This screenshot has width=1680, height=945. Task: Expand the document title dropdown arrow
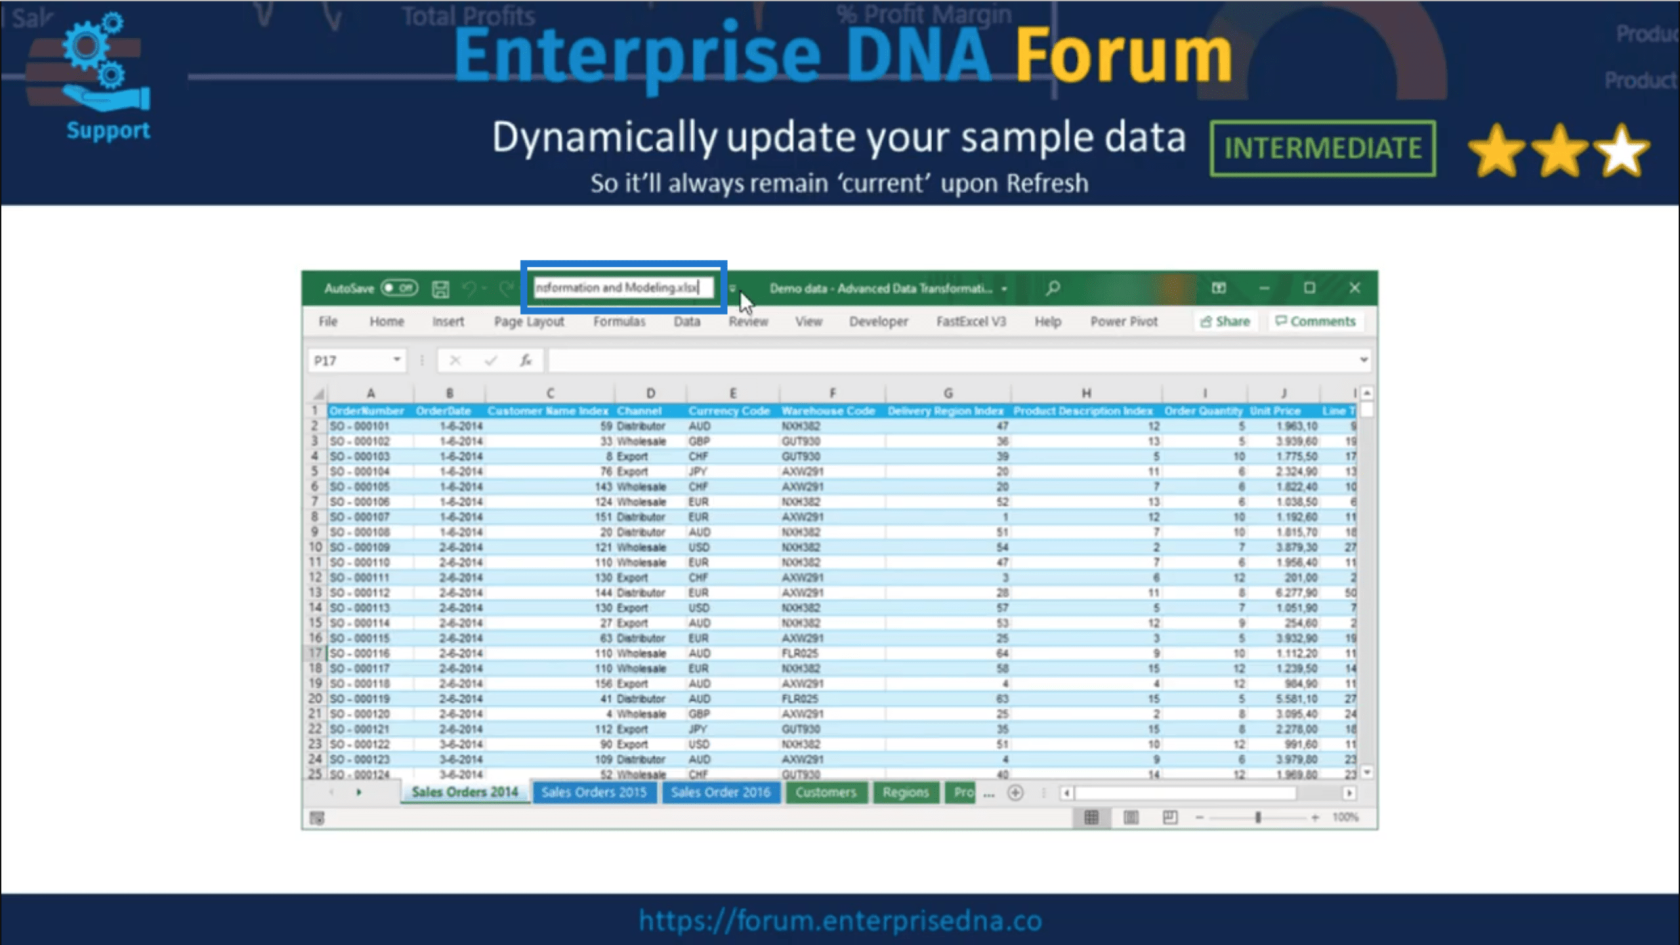point(1004,289)
